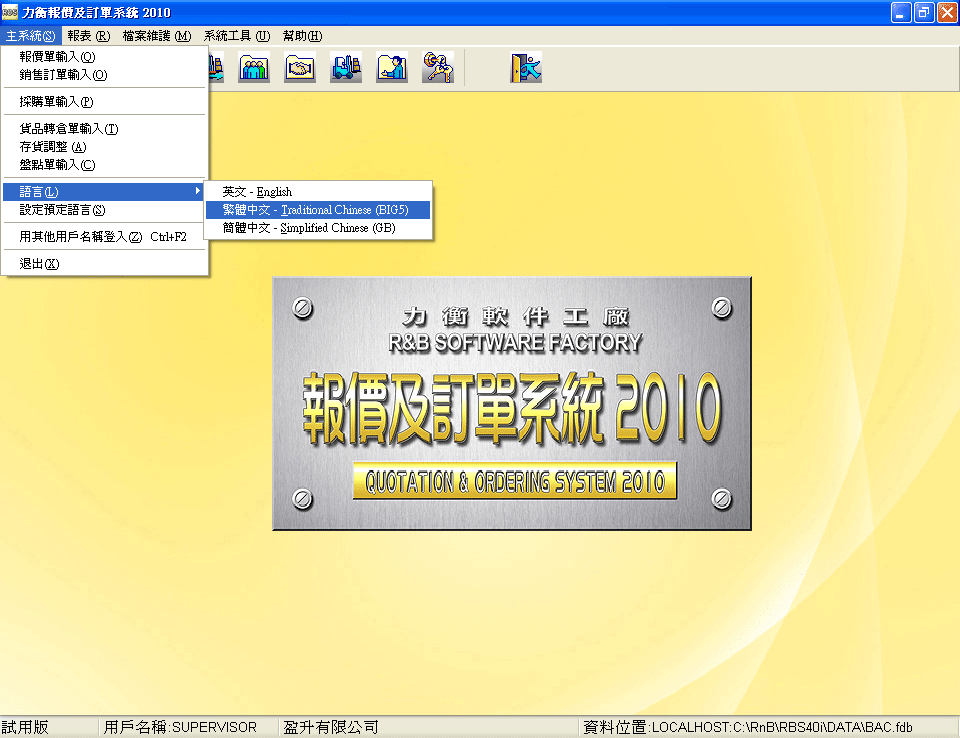Viewport: 960px width, 738px height.
Task: Open the 系統工具 (U) menu
Action: pyautogui.click(x=237, y=36)
